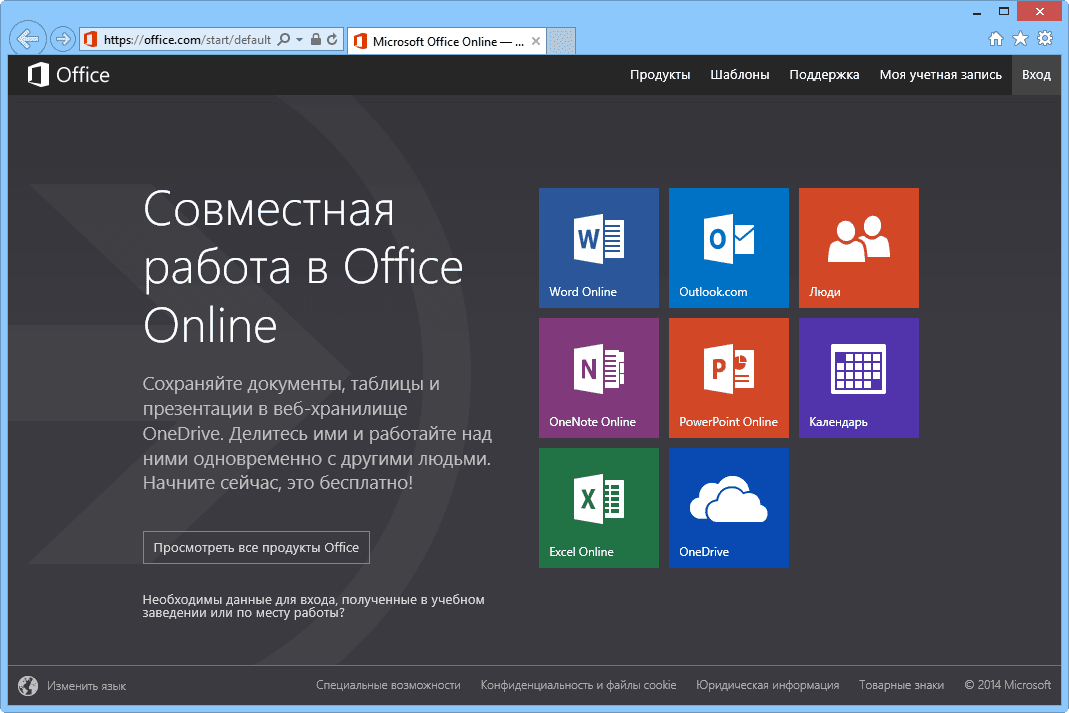Open a new tab button
Image resolution: width=1069 pixels, height=713 pixels.
tap(562, 41)
